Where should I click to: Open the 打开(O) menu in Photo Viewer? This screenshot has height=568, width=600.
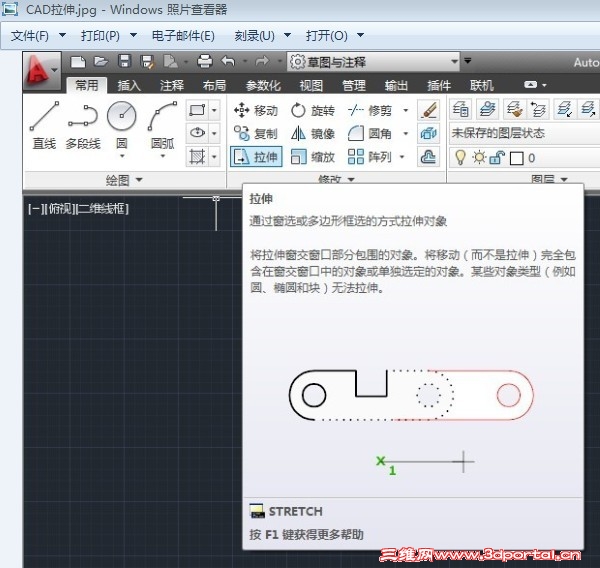pyautogui.click(x=335, y=36)
